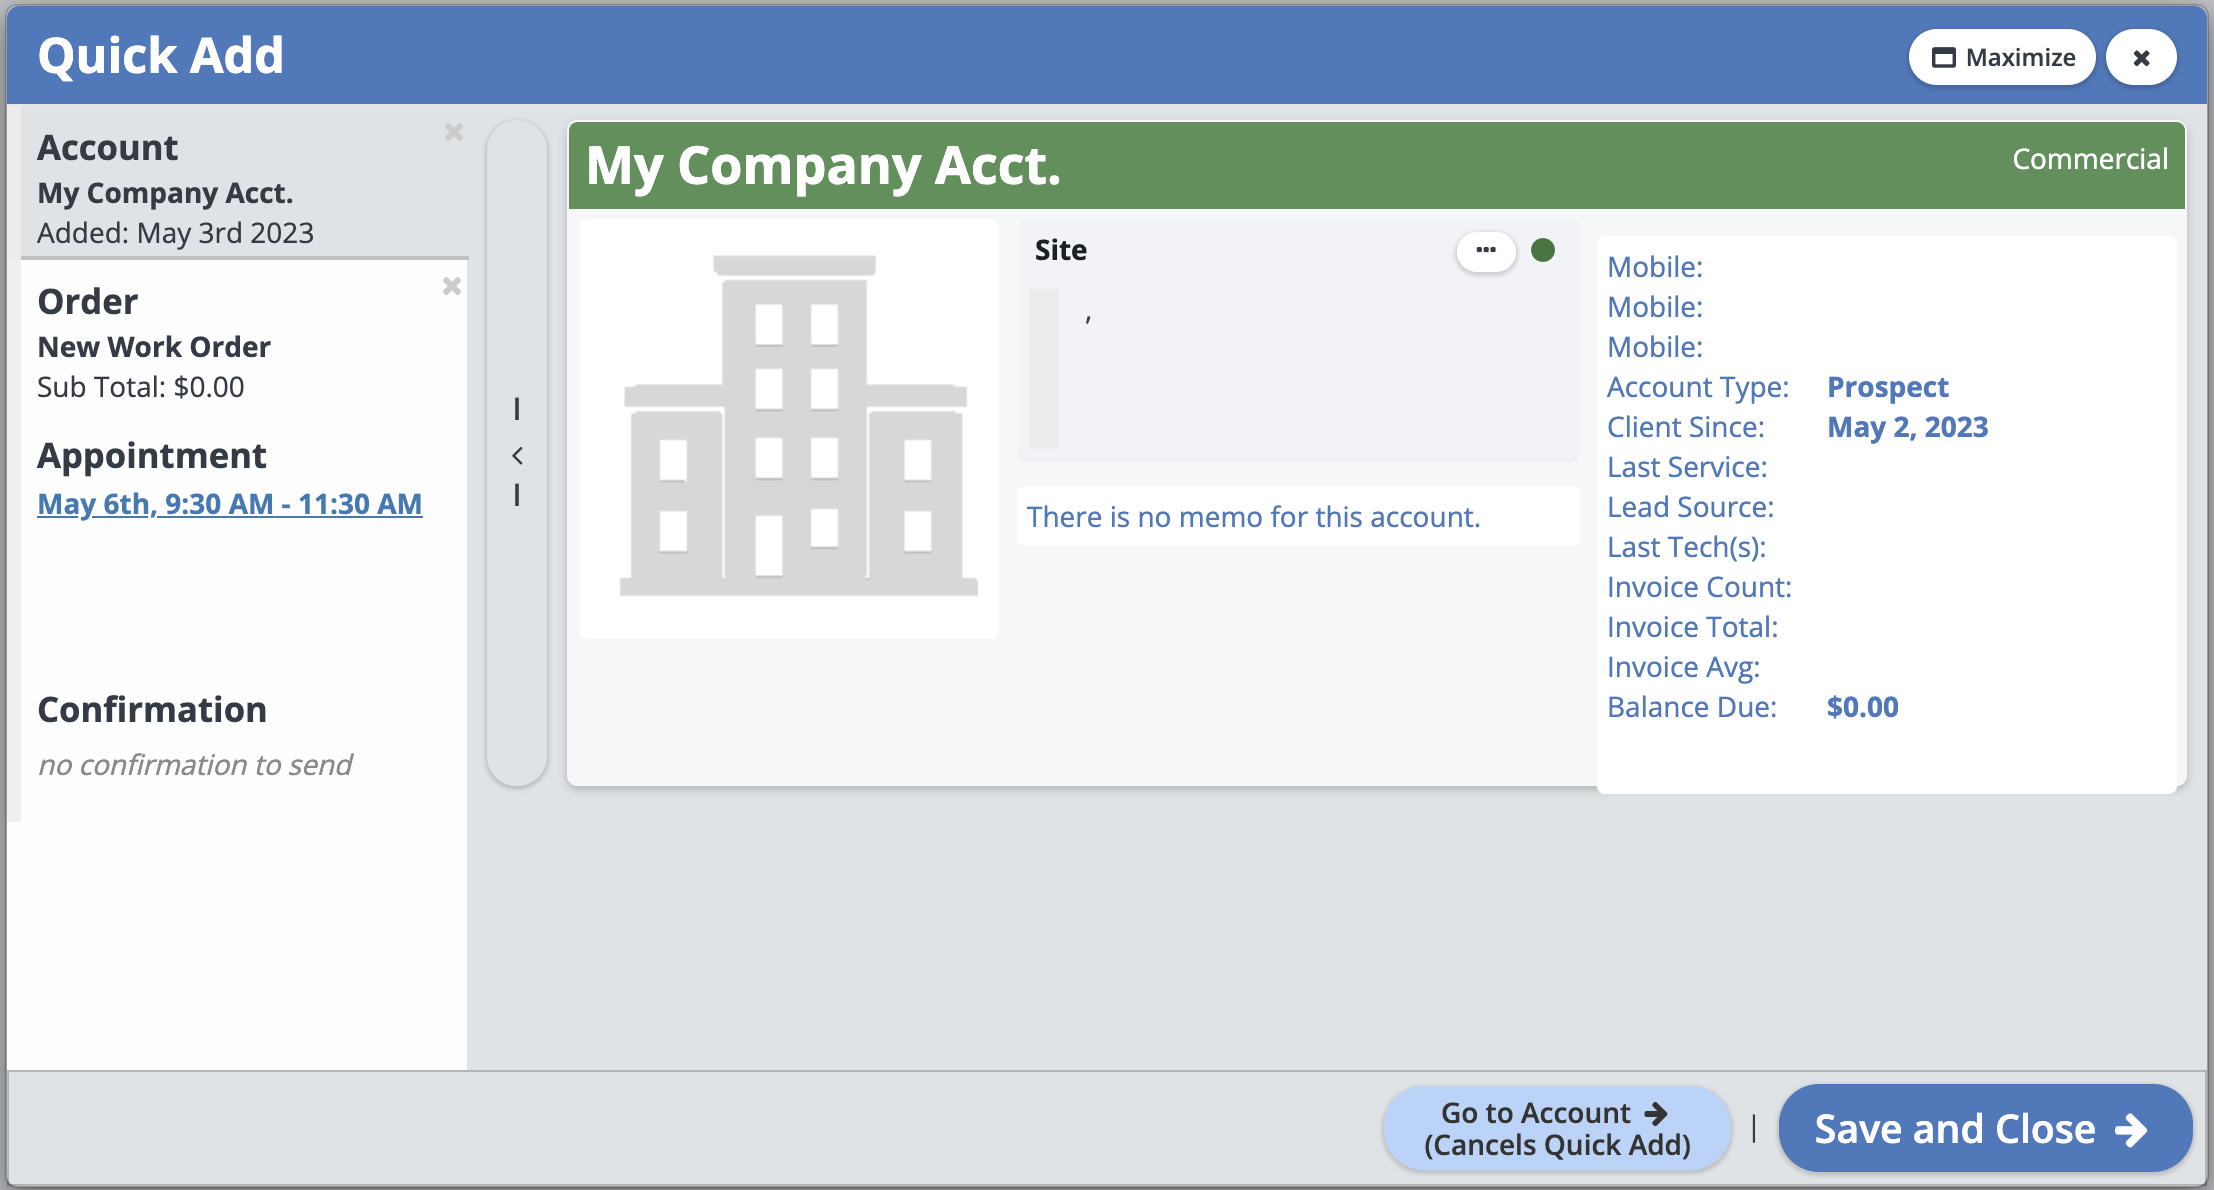2214x1190 pixels.
Task: Click the Balance Due $0.00 amount
Action: pos(1862,707)
